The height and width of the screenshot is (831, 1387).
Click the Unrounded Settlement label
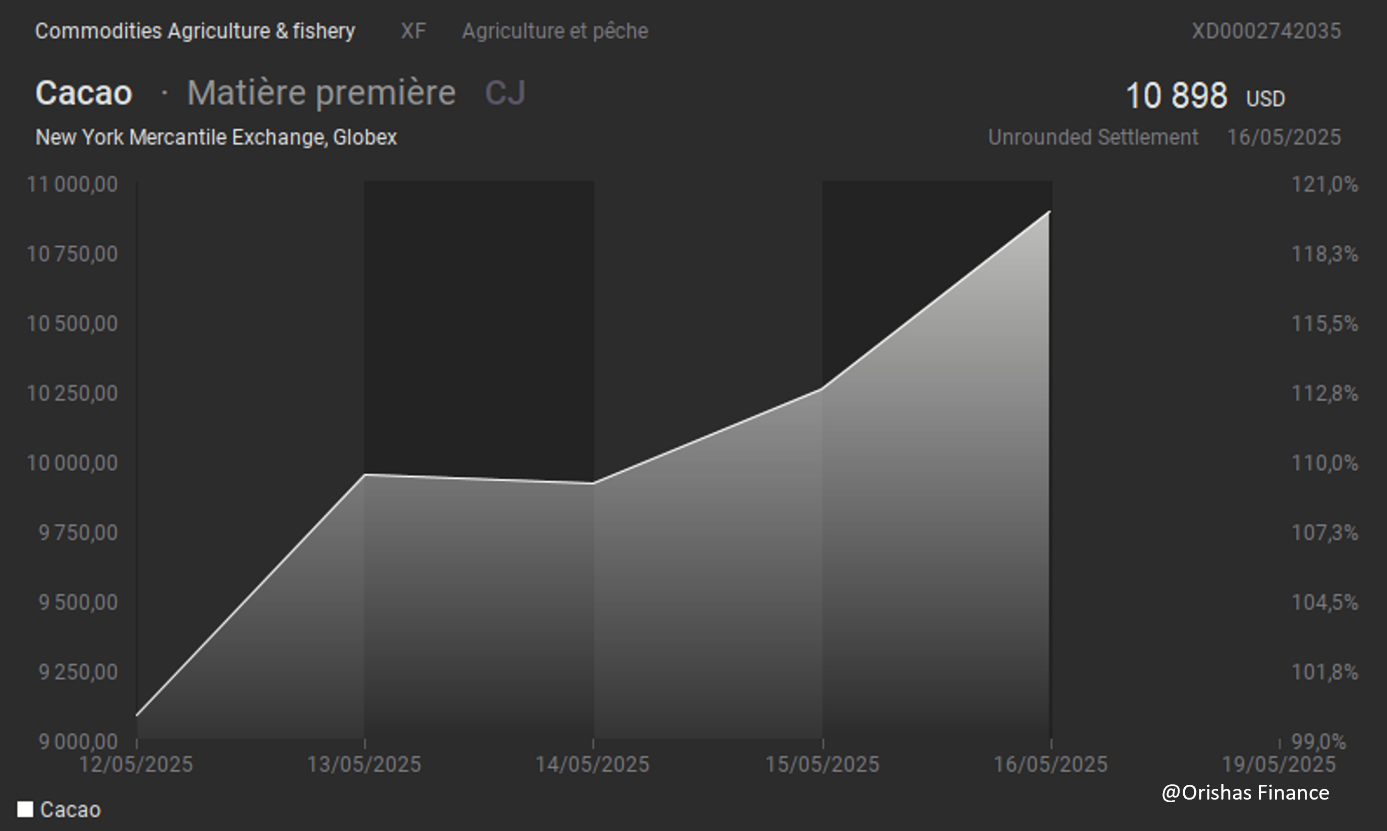point(1093,137)
